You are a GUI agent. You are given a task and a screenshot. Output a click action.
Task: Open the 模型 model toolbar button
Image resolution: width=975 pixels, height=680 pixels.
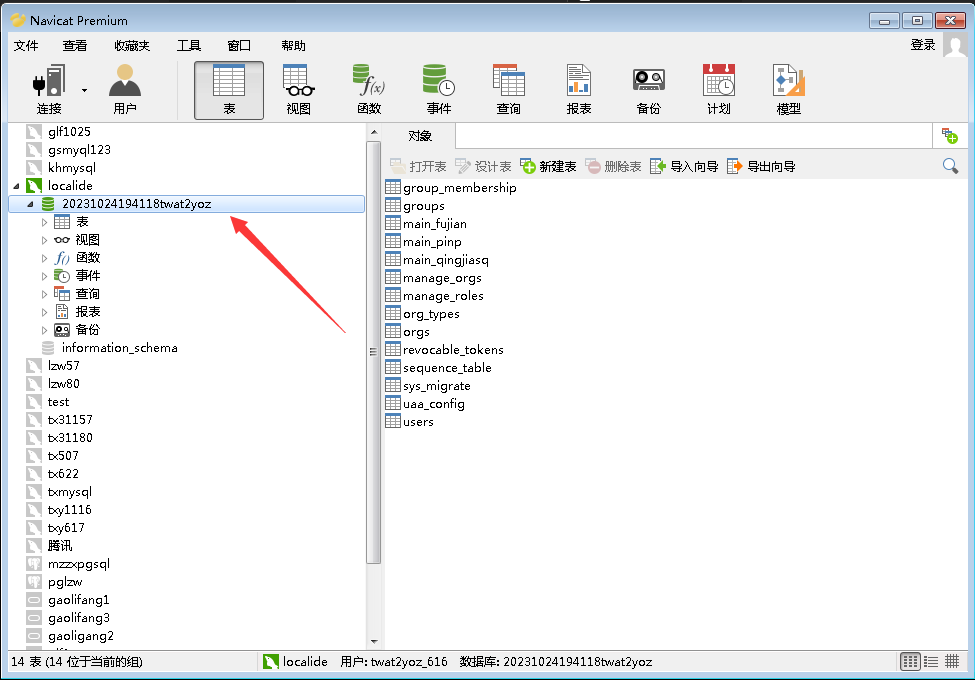coord(788,90)
